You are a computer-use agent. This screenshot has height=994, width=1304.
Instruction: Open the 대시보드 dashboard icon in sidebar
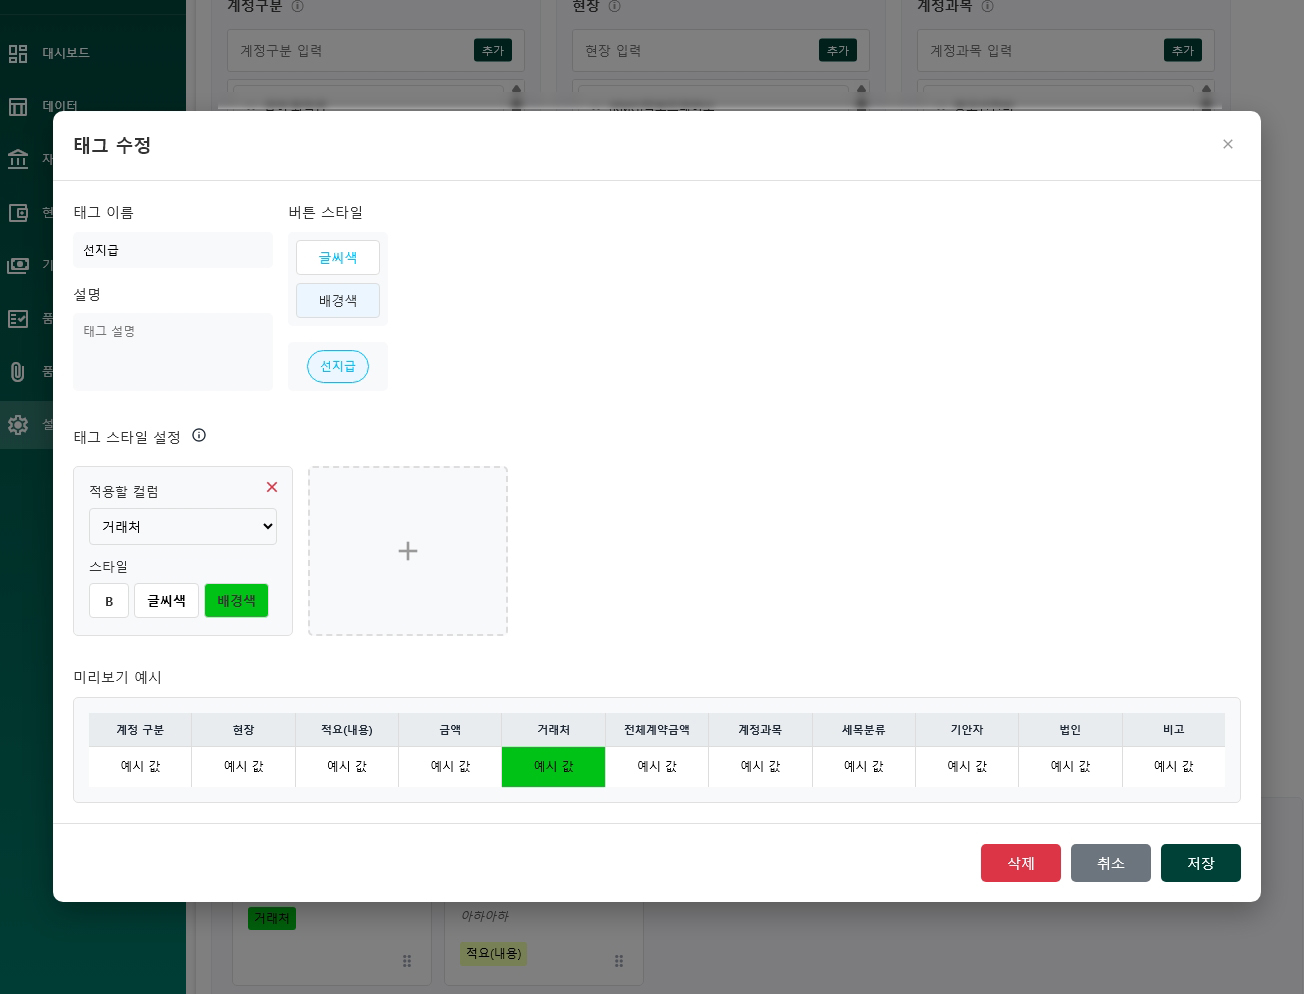point(18,53)
